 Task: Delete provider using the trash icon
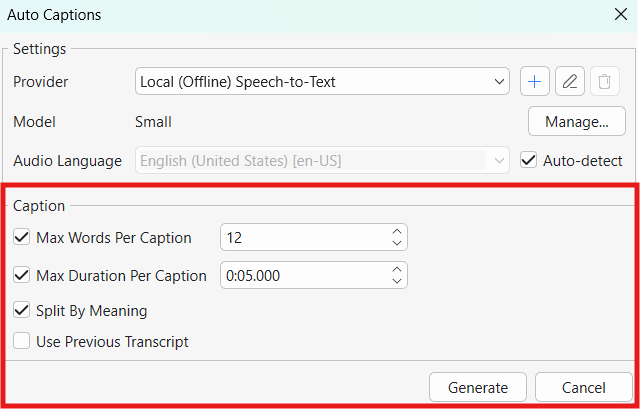click(x=605, y=82)
